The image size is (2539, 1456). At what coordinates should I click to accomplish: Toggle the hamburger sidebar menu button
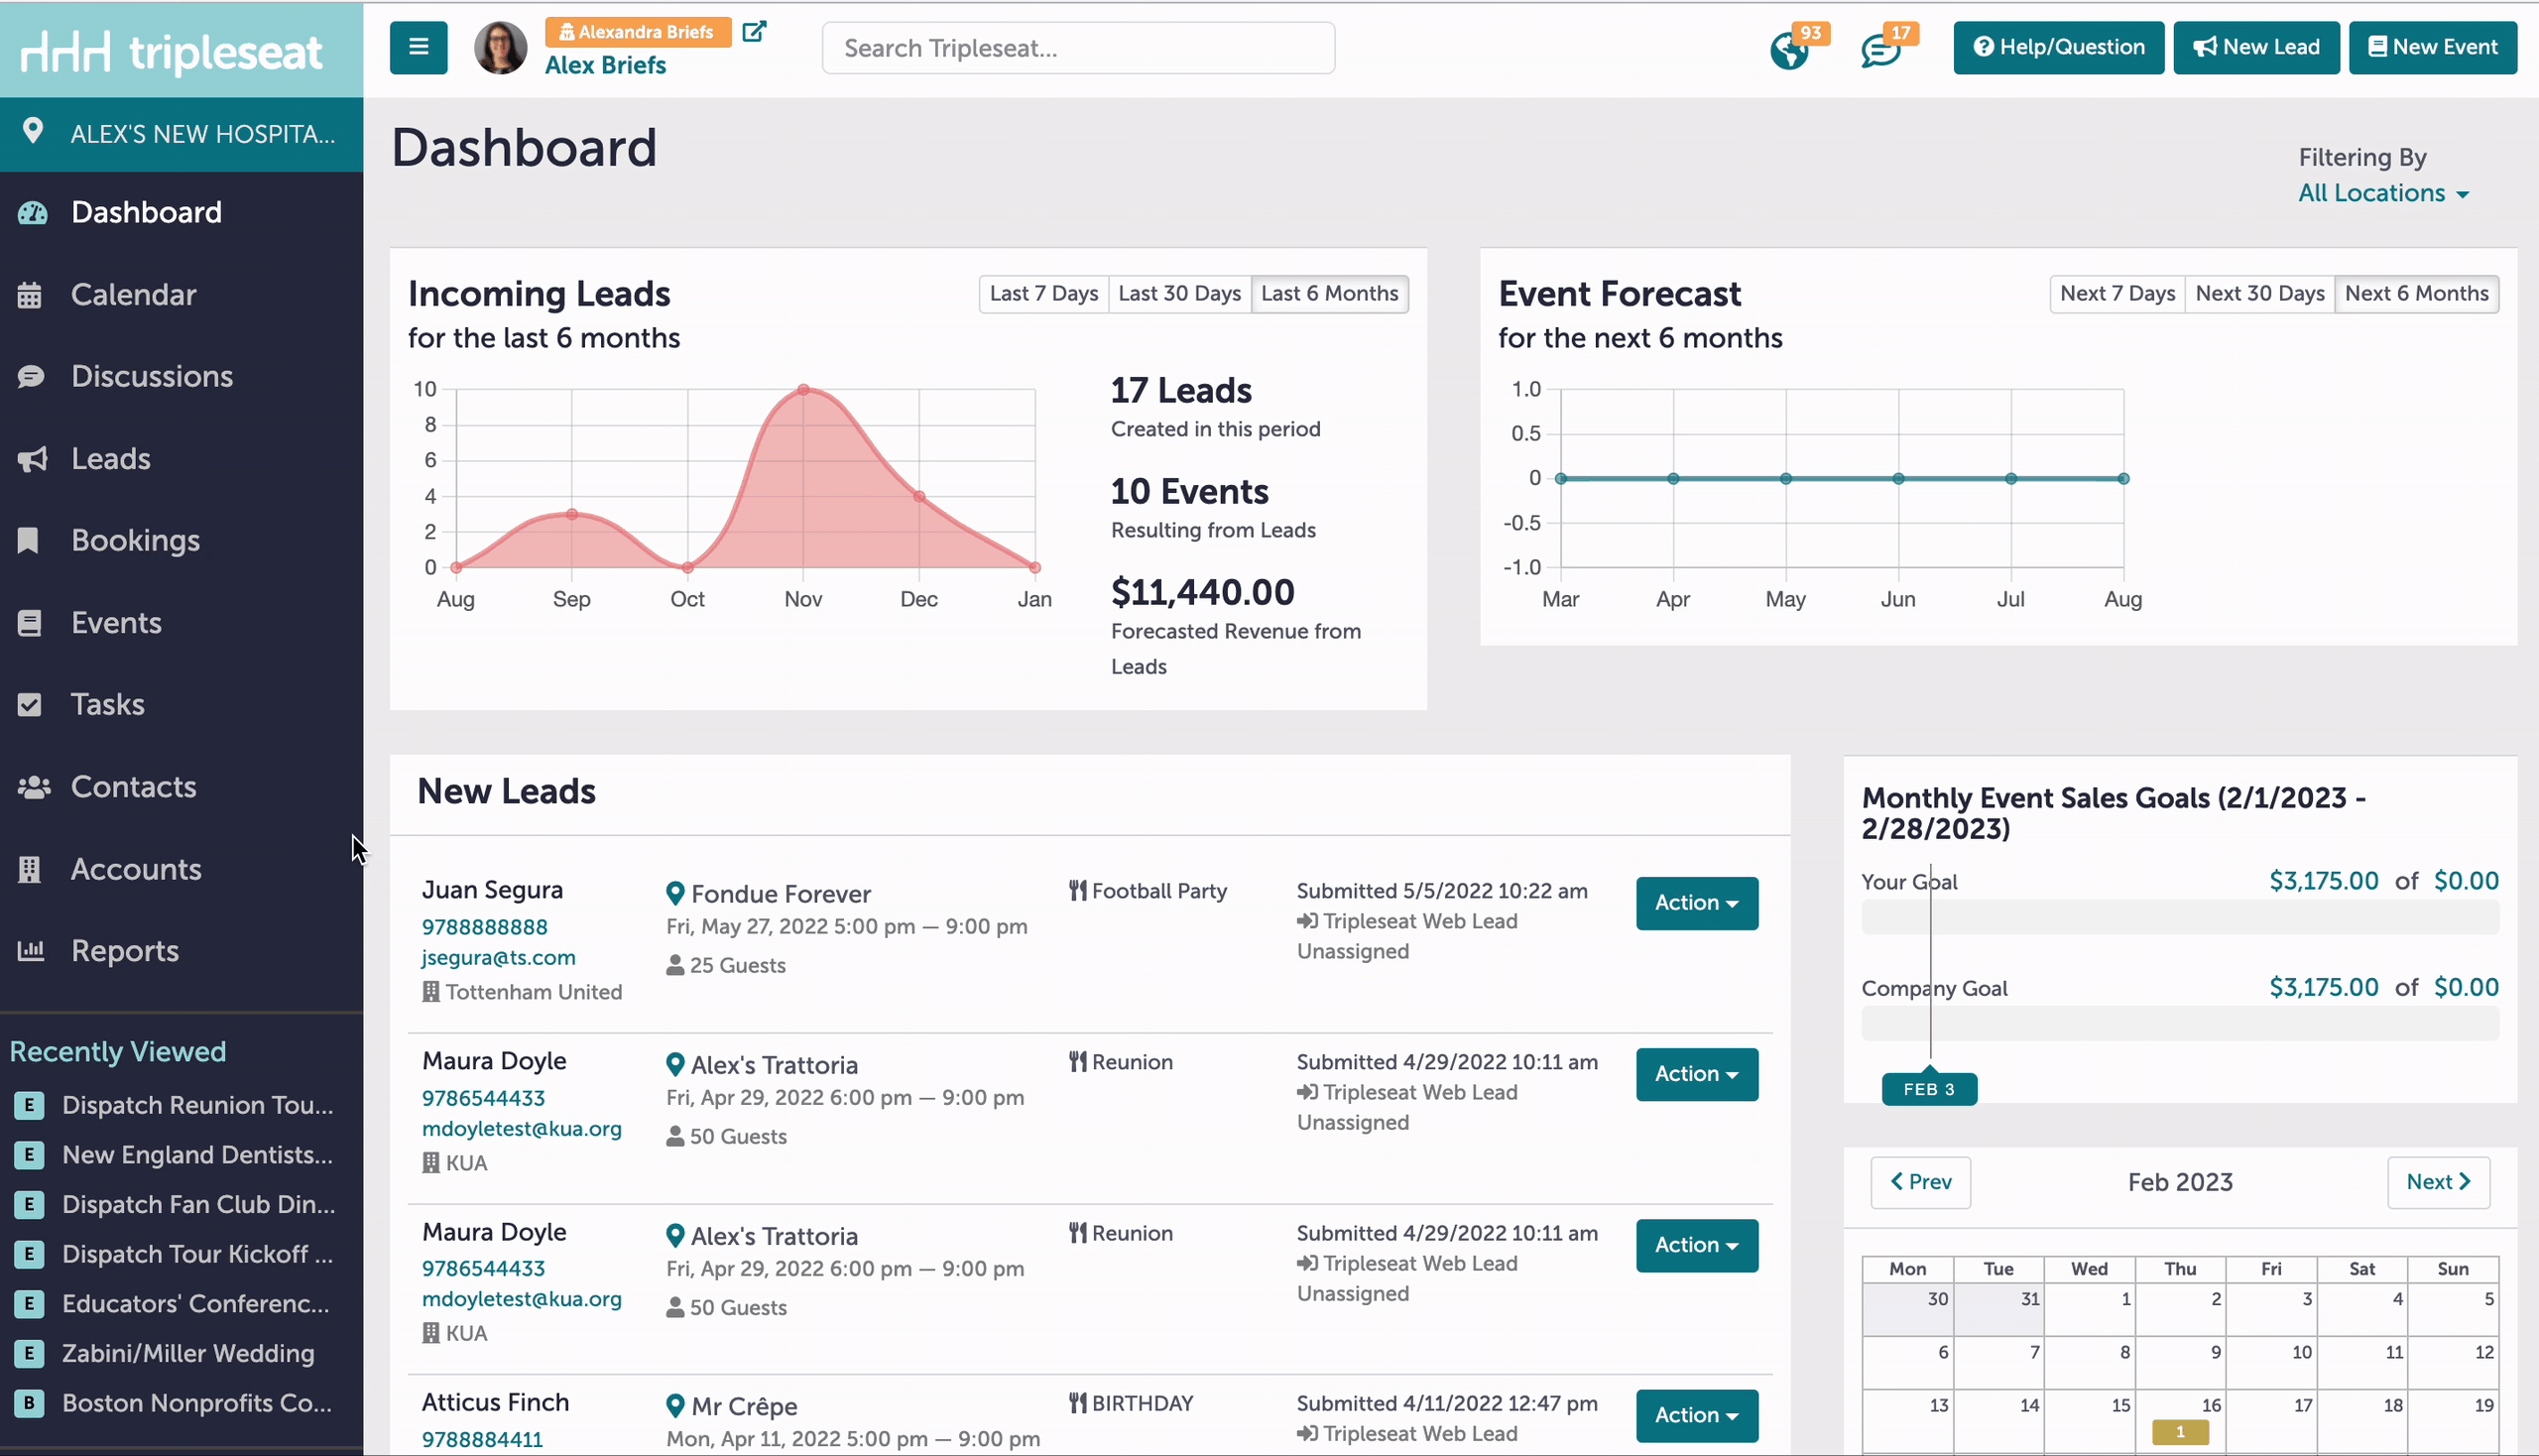point(418,47)
